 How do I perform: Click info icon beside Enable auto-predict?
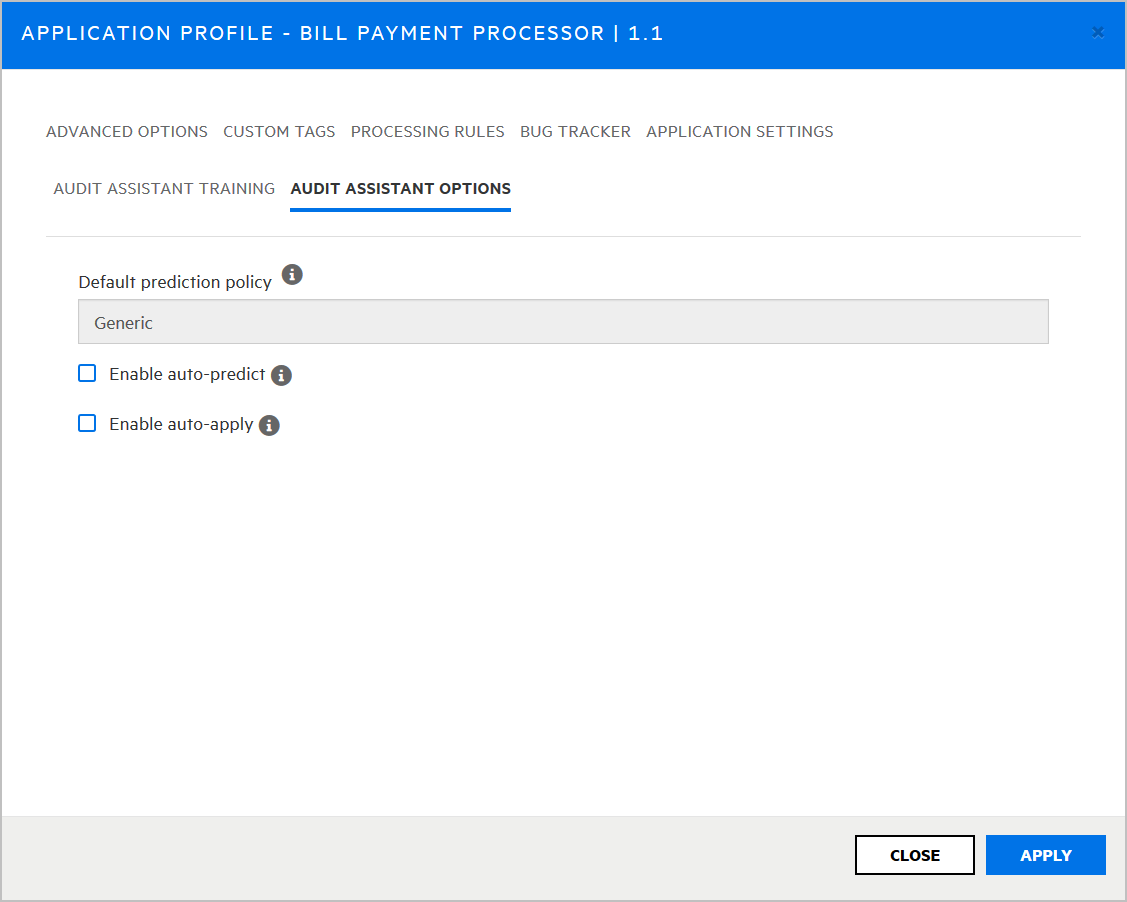281,376
